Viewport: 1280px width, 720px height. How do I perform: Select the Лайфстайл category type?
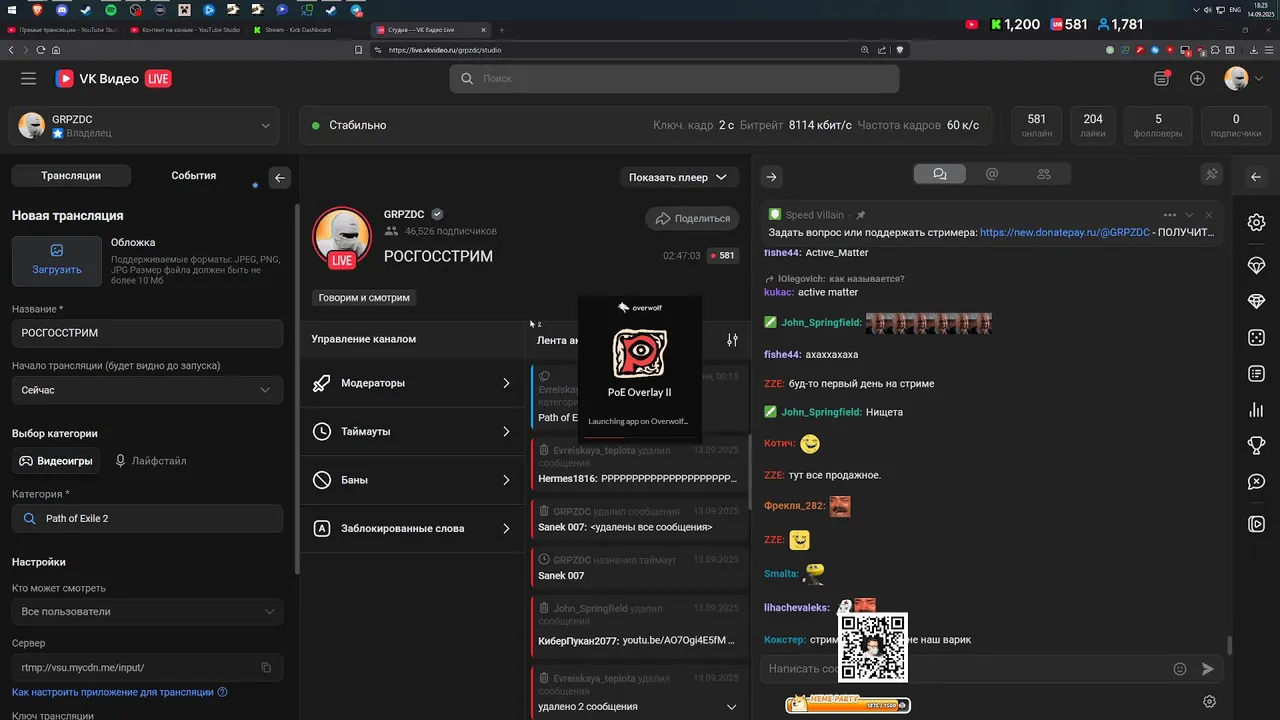point(150,461)
